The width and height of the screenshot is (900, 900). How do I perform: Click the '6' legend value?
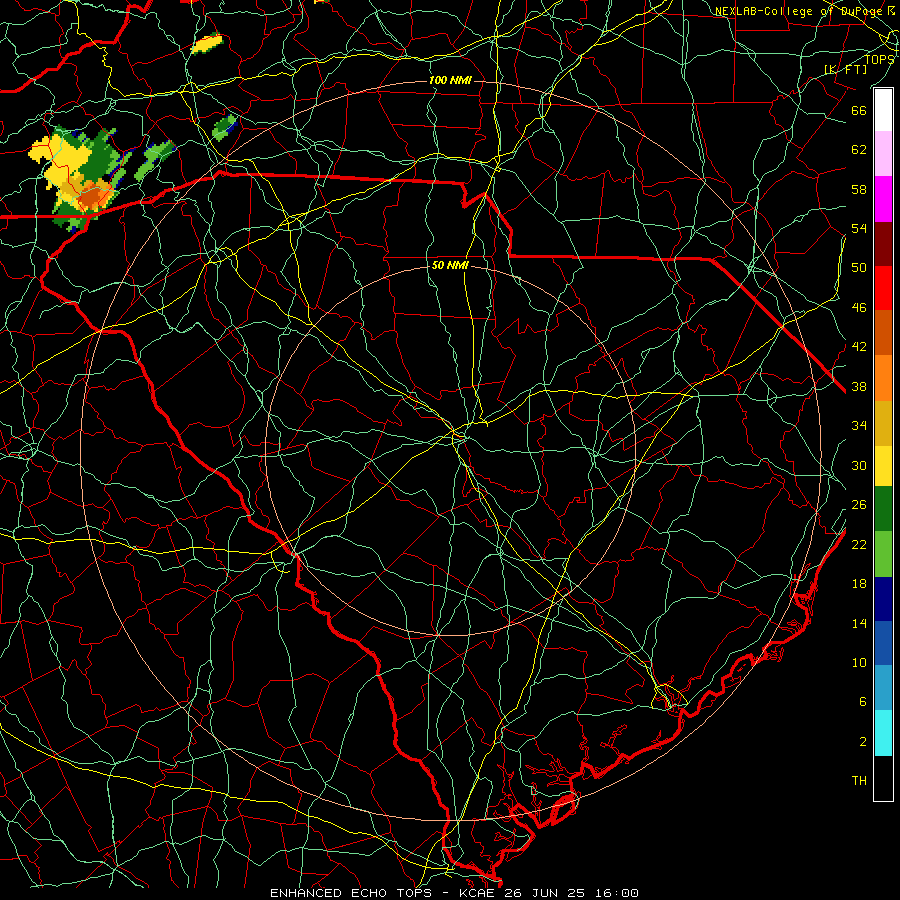pyautogui.click(x=862, y=701)
